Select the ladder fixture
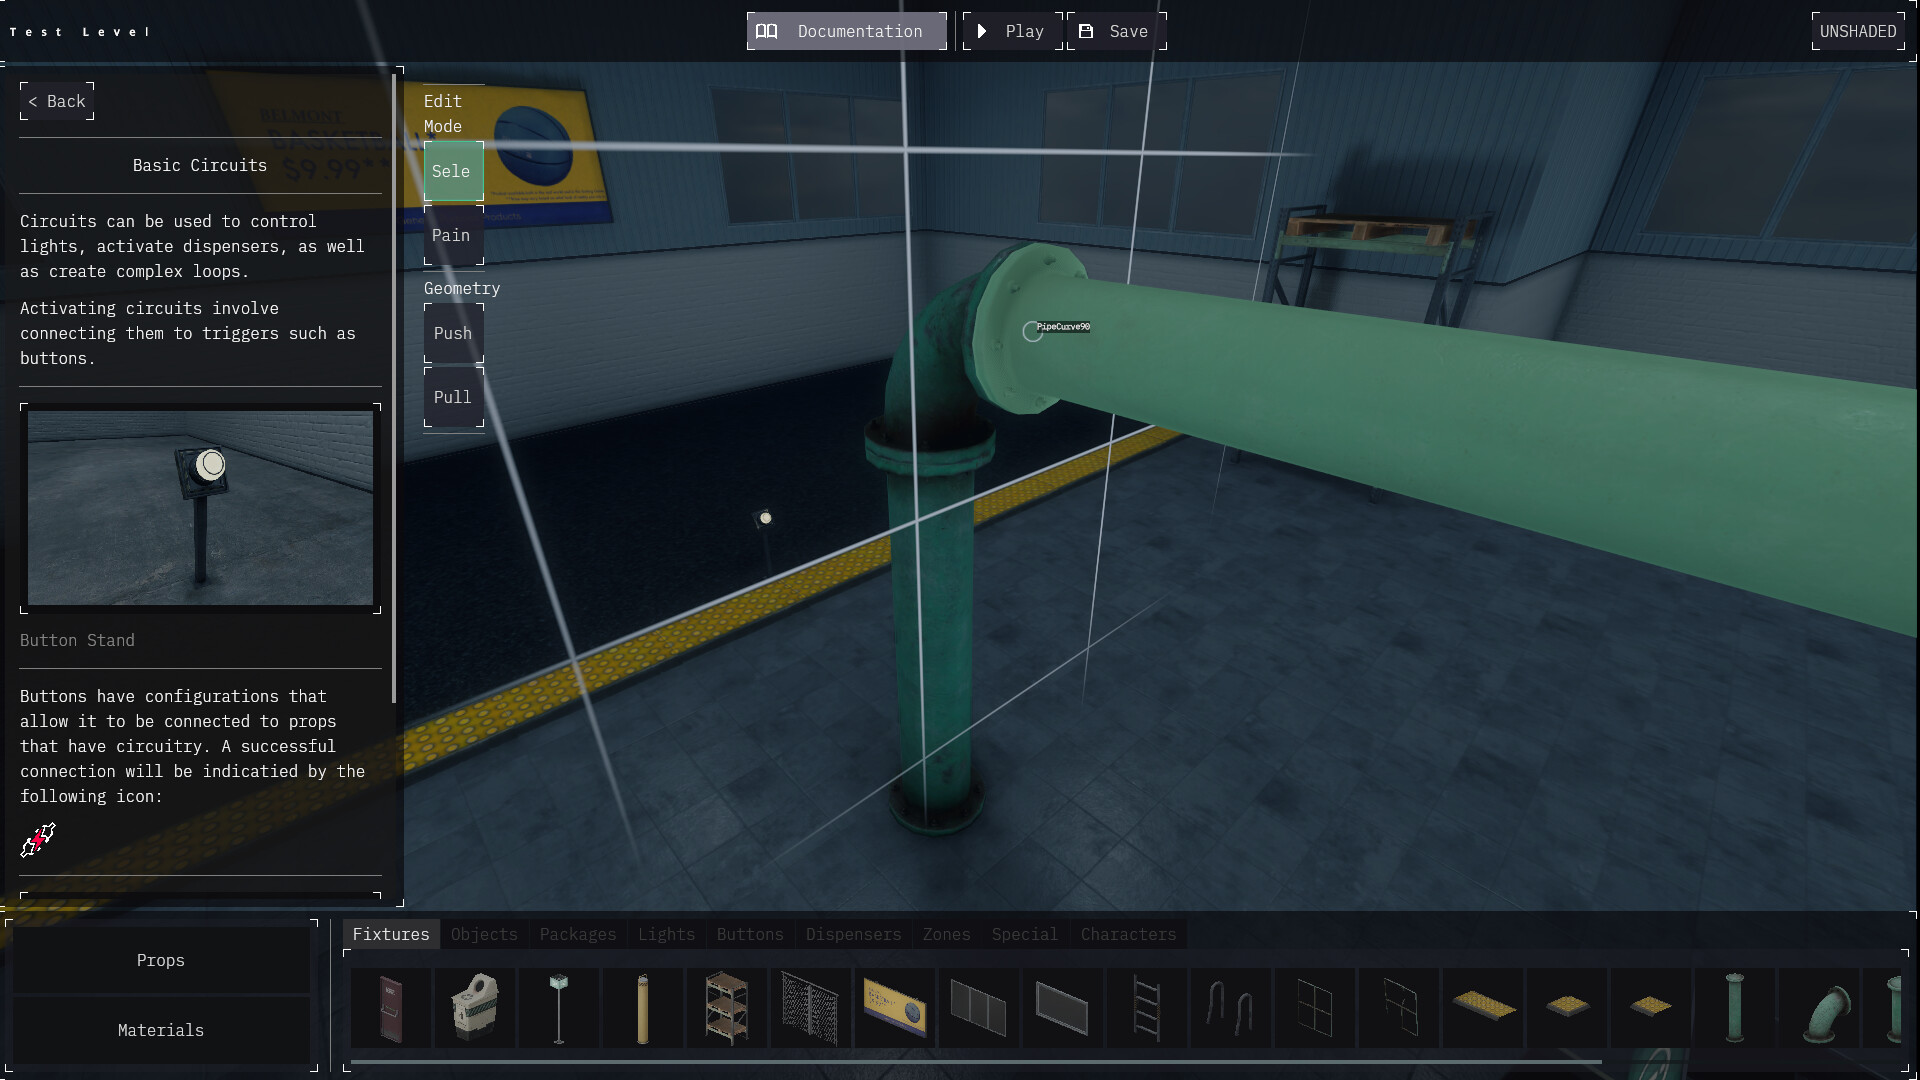Image resolution: width=1920 pixels, height=1080 pixels. click(1147, 1008)
